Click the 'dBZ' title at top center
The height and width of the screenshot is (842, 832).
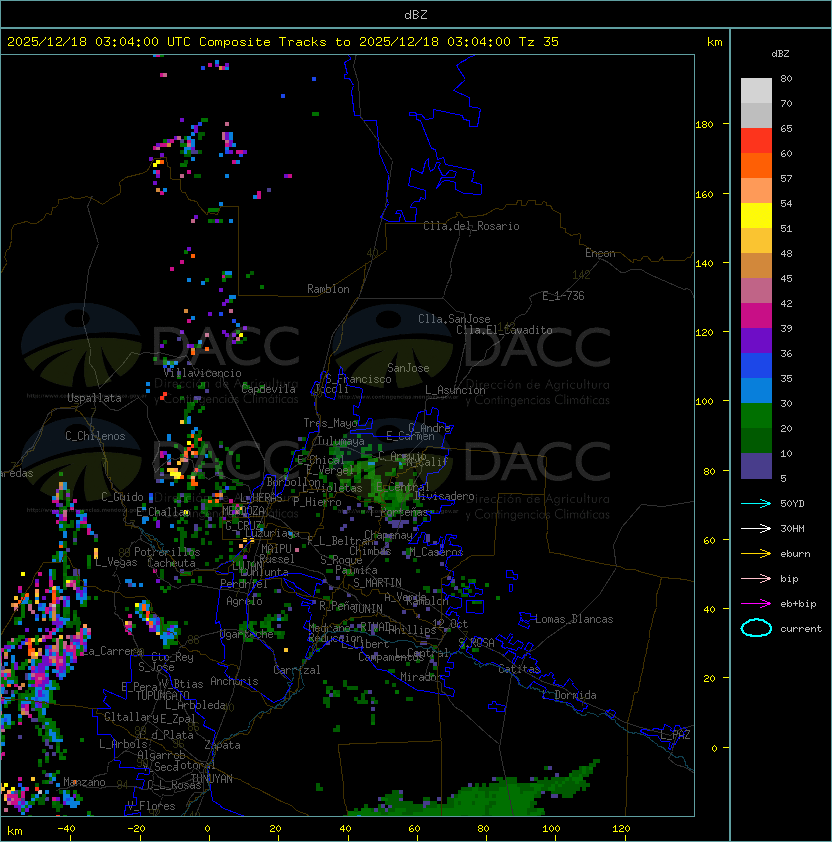pos(416,15)
